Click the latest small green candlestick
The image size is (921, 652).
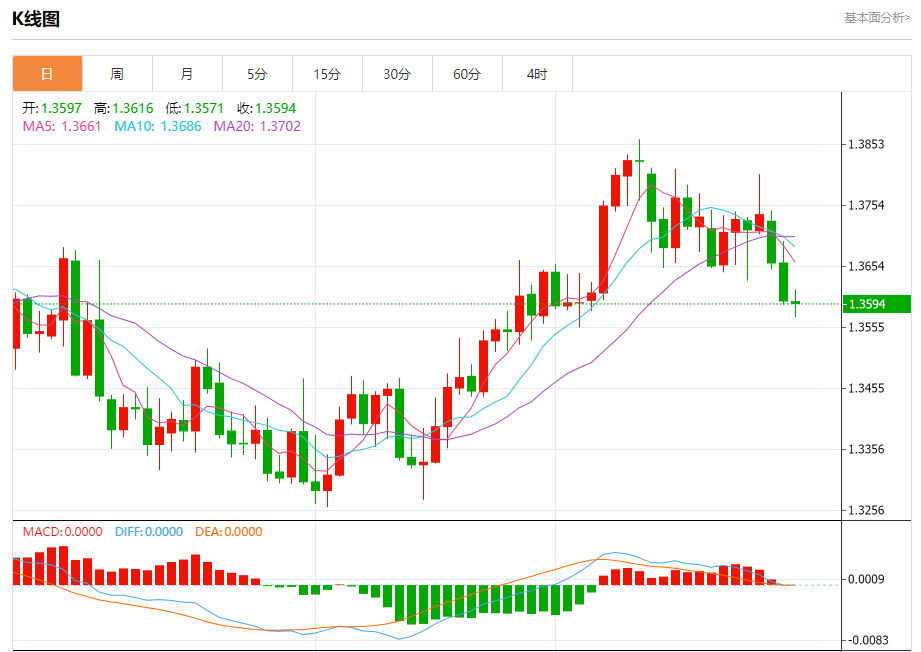pos(796,303)
